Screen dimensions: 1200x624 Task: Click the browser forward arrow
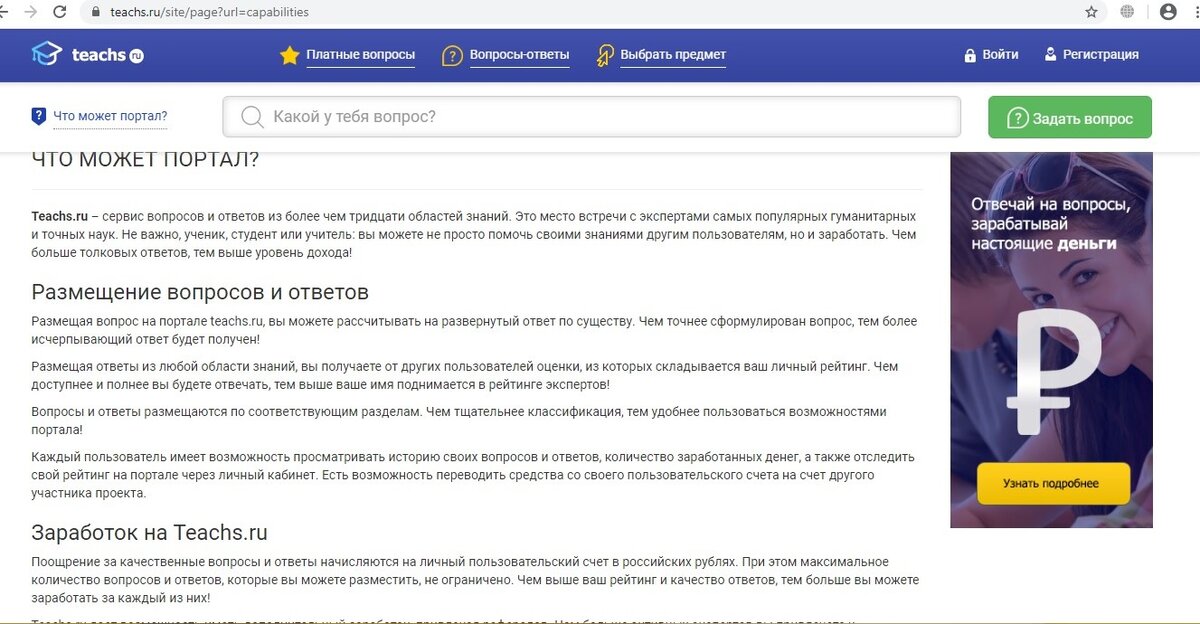[x=31, y=12]
